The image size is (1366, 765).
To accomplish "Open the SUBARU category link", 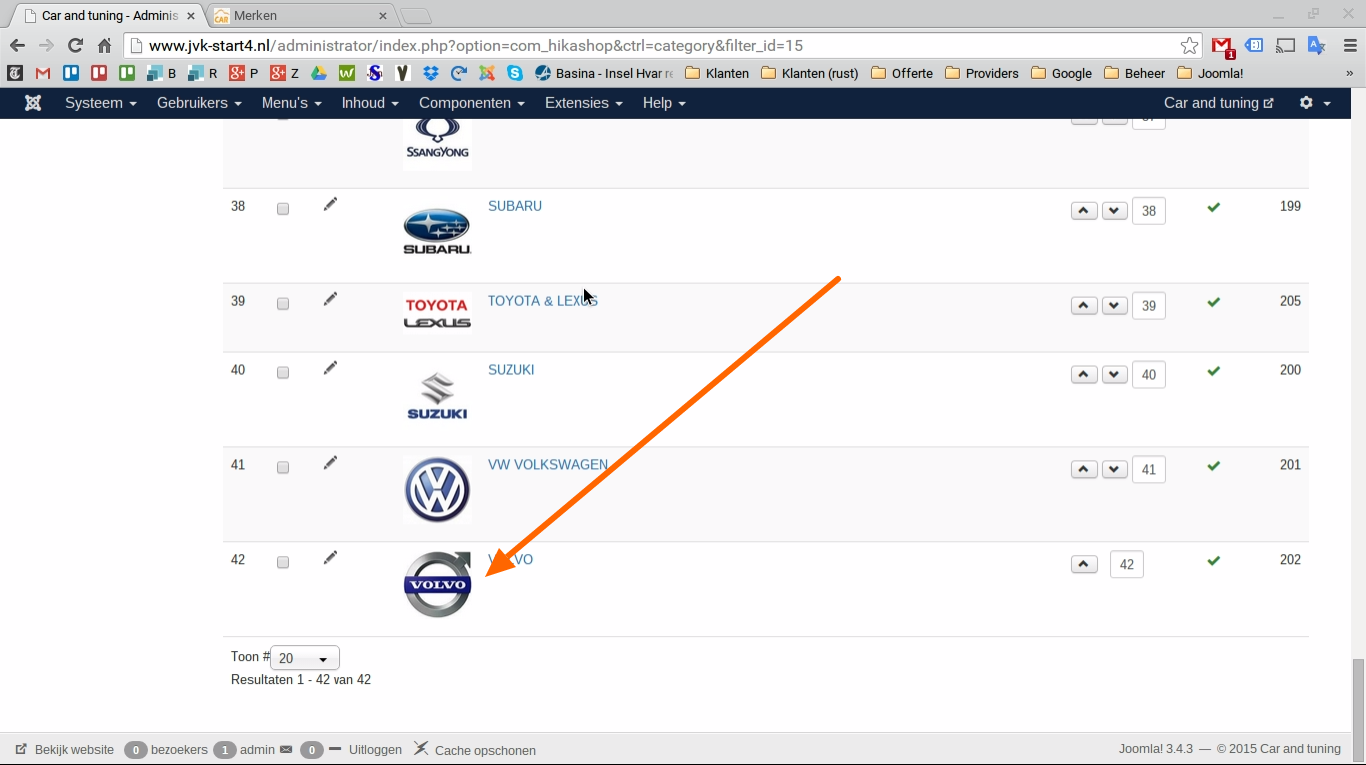I will tap(515, 206).
